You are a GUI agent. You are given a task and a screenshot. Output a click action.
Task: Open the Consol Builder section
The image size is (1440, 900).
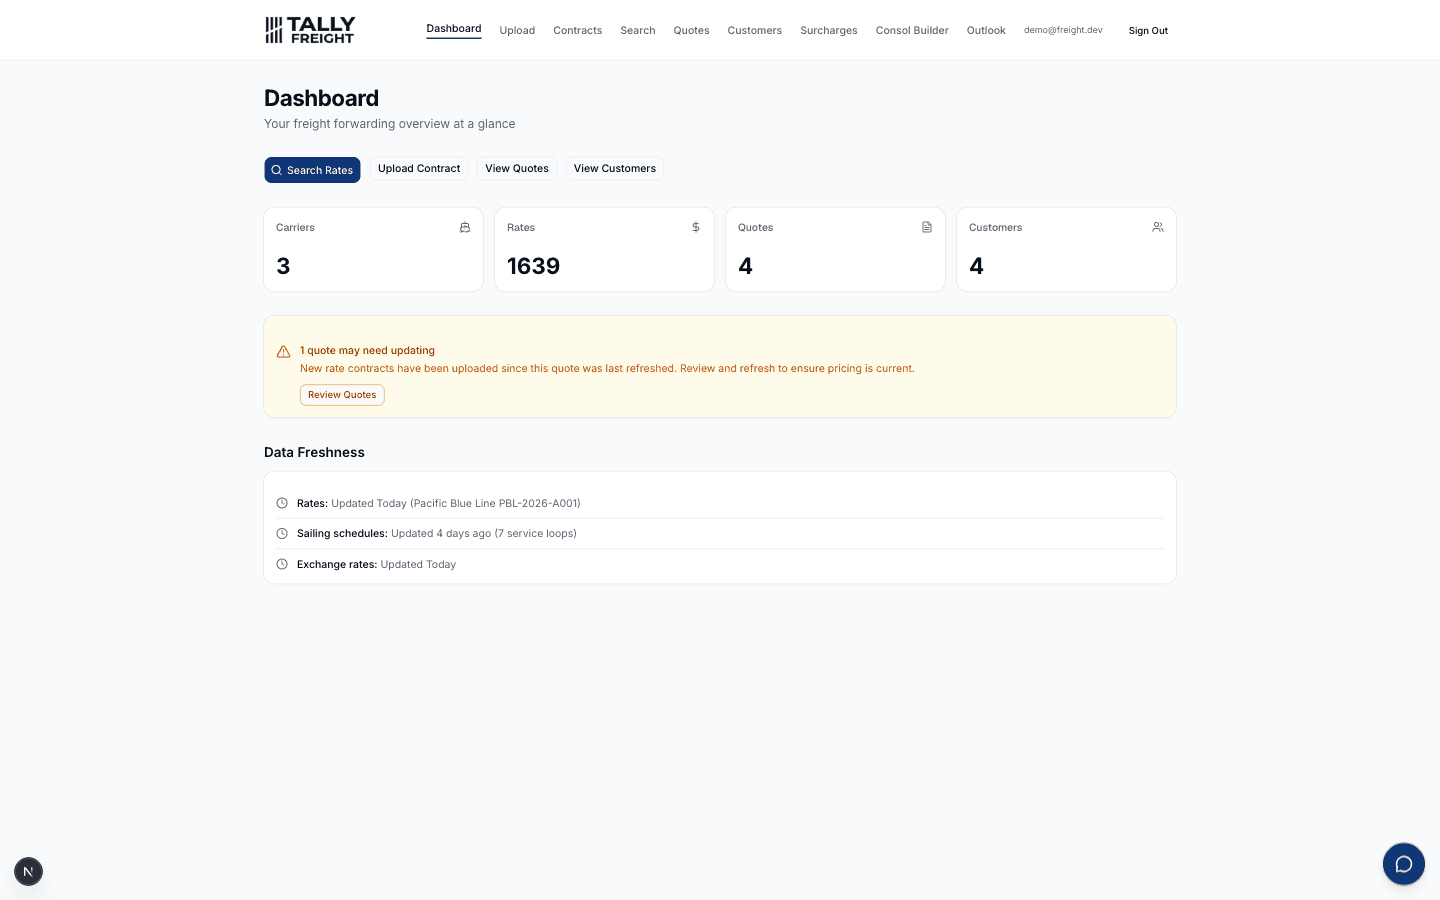tap(911, 30)
